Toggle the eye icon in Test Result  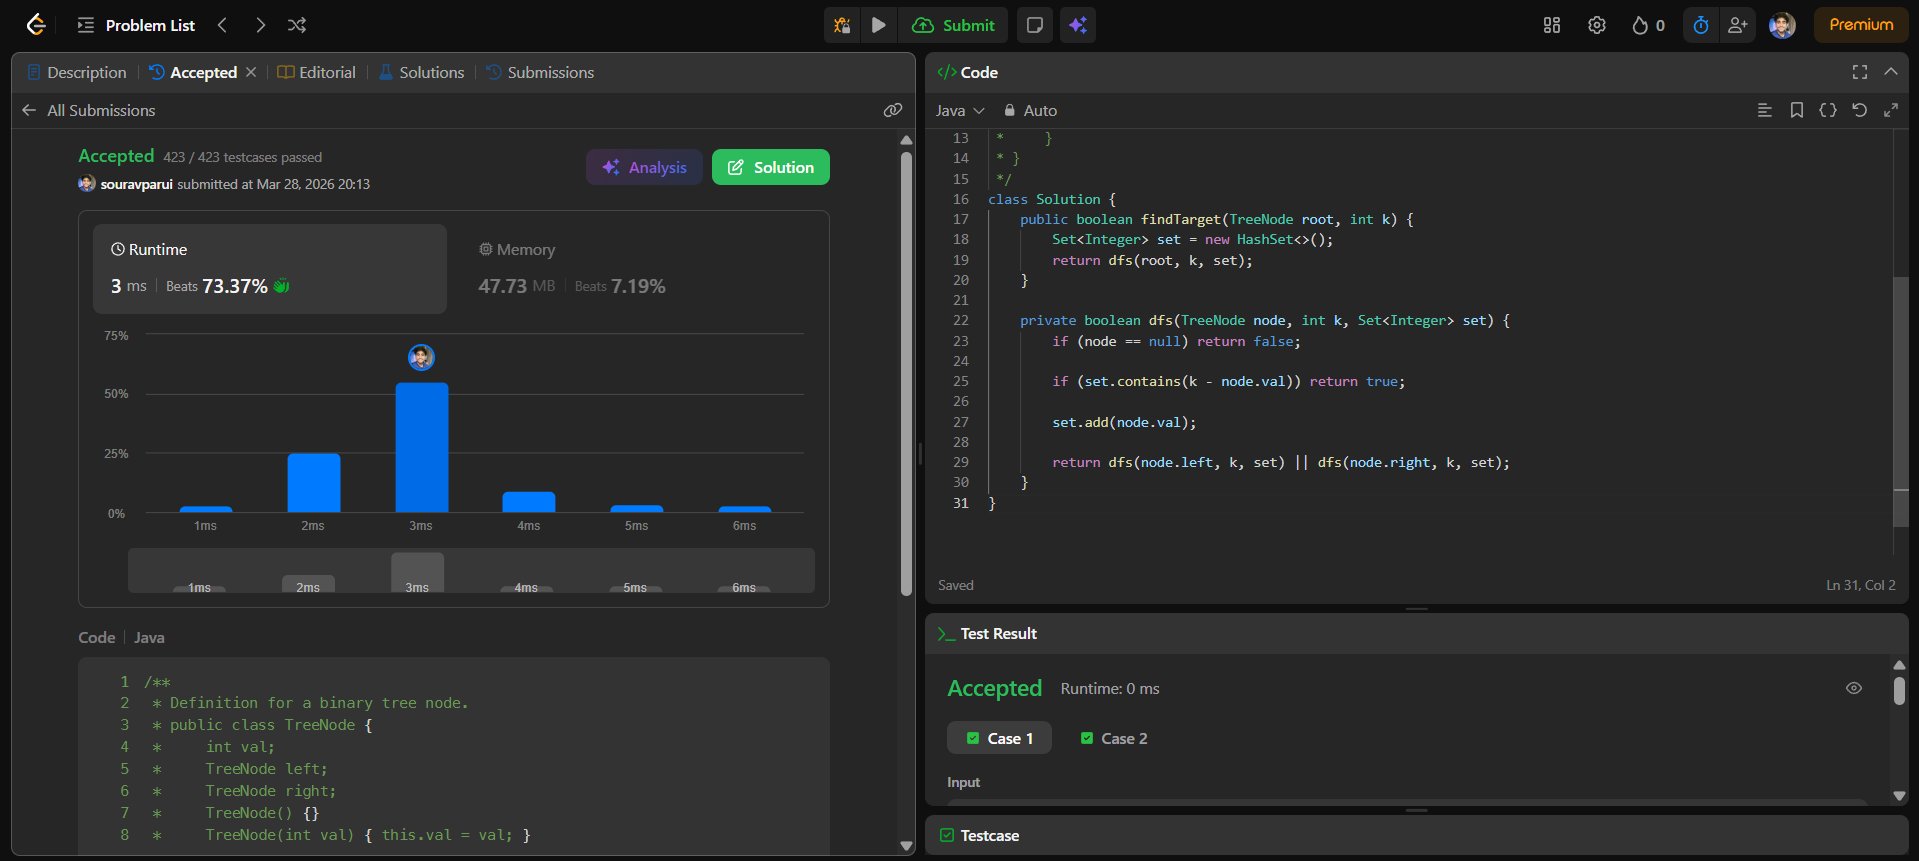click(1853, 688)
